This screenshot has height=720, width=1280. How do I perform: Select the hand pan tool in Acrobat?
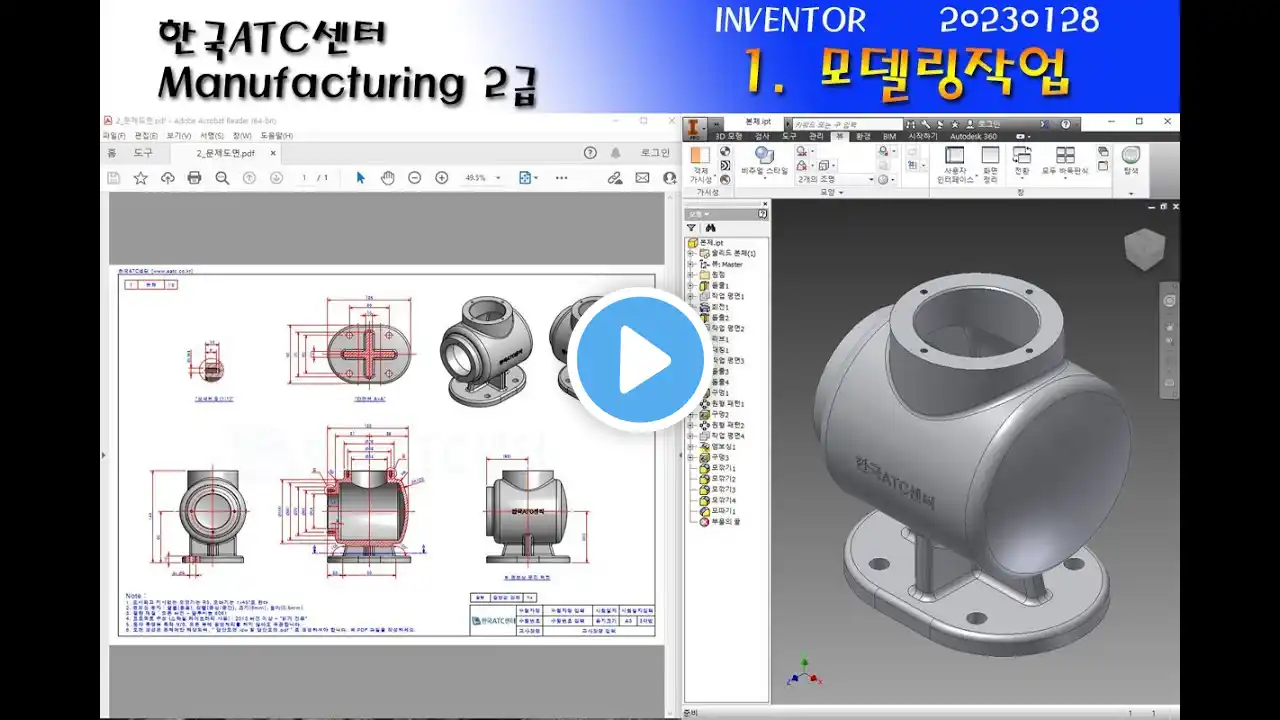pos(388,178)
